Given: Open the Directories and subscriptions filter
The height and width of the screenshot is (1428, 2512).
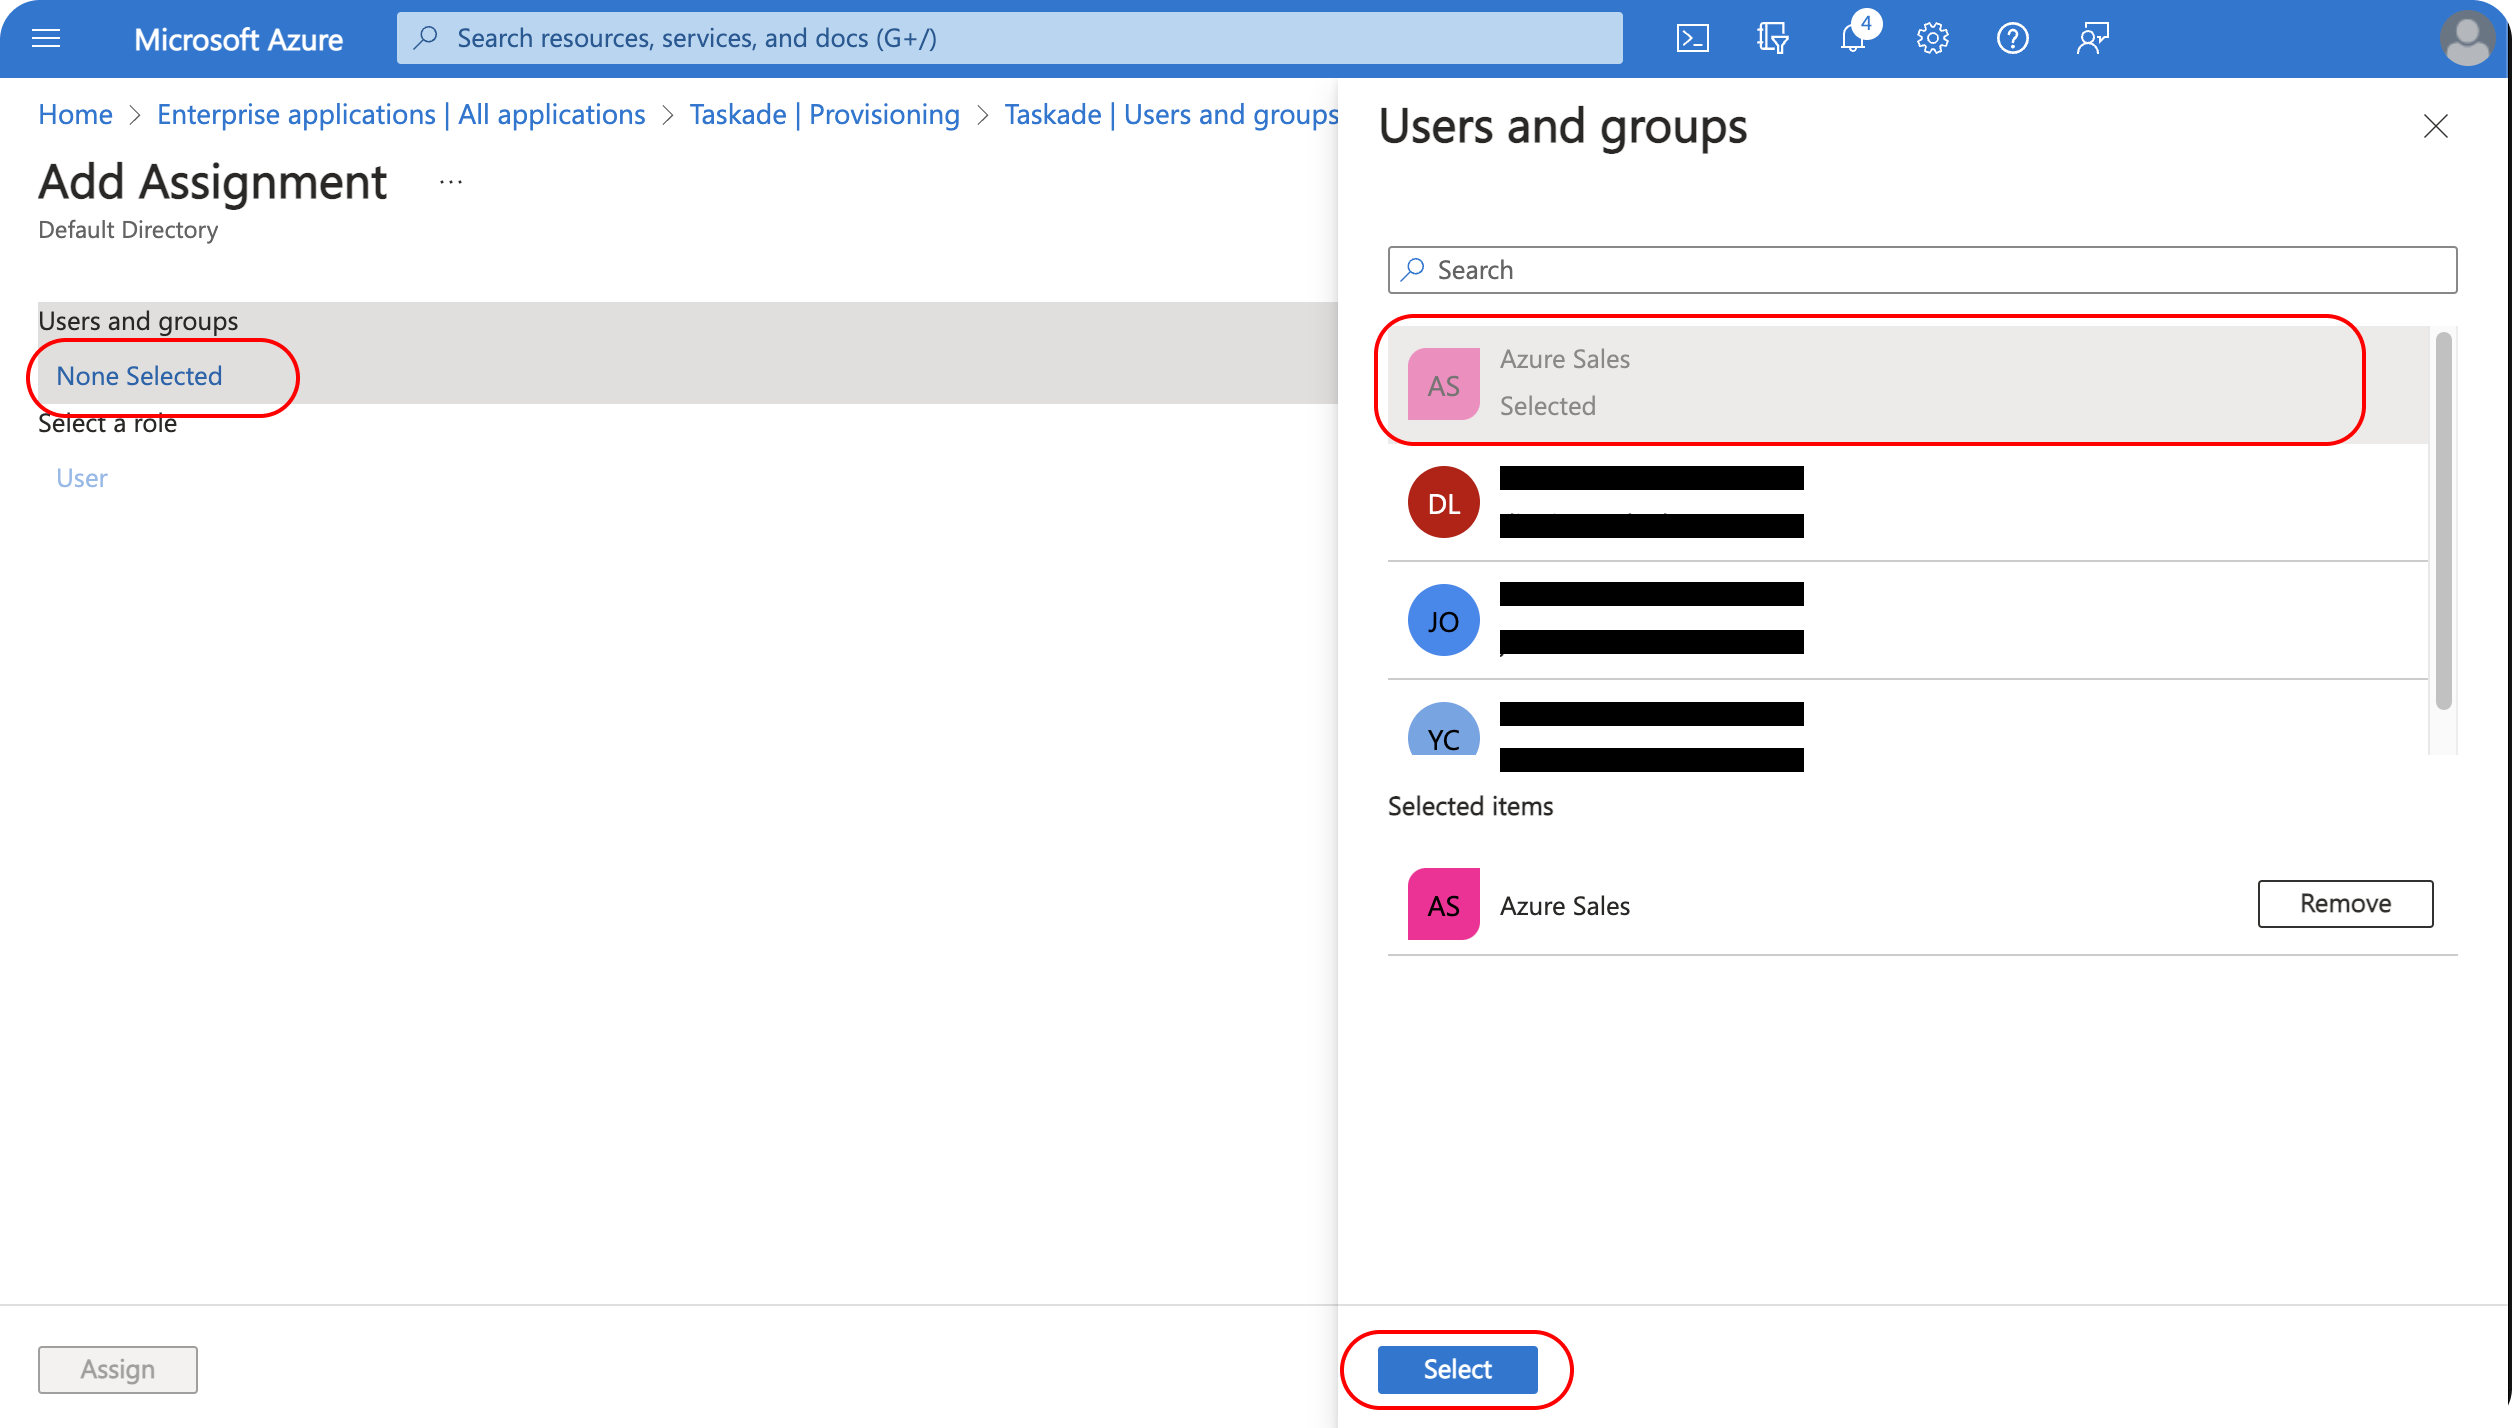Looking at the screenshot, I should click(1772, 39).
